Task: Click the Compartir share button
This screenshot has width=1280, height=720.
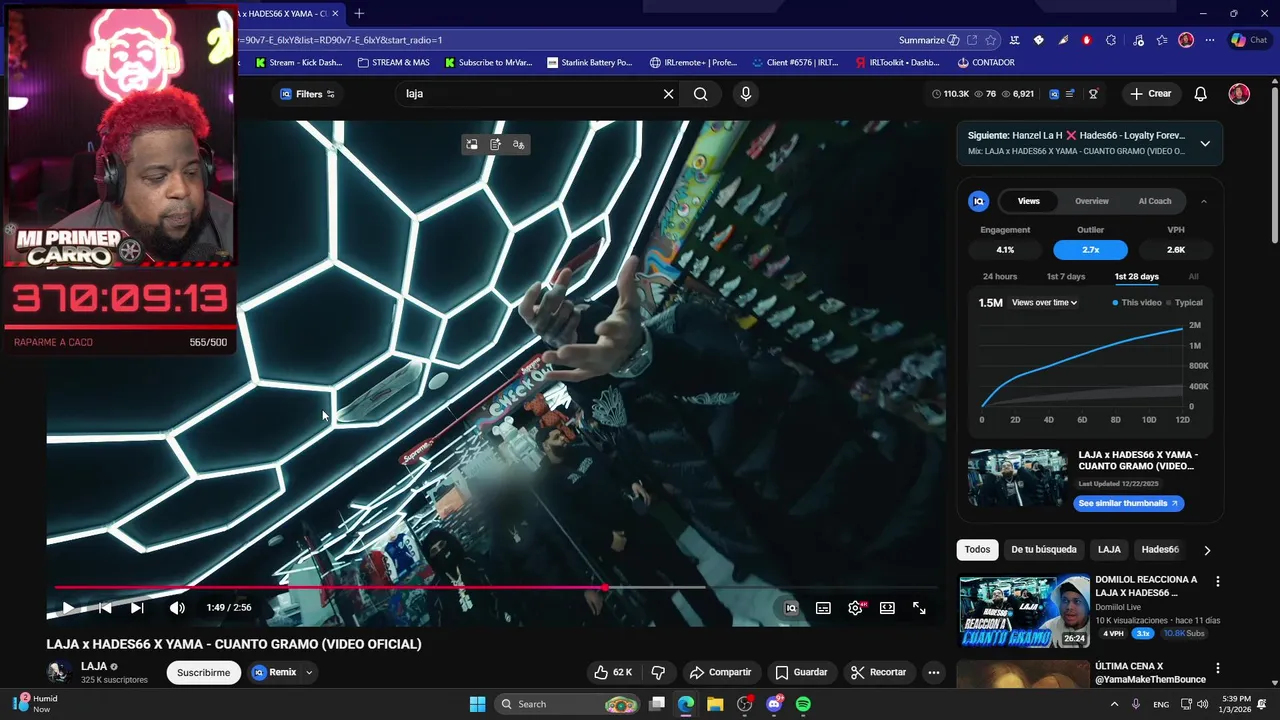Action: click(x=720, y=673)
